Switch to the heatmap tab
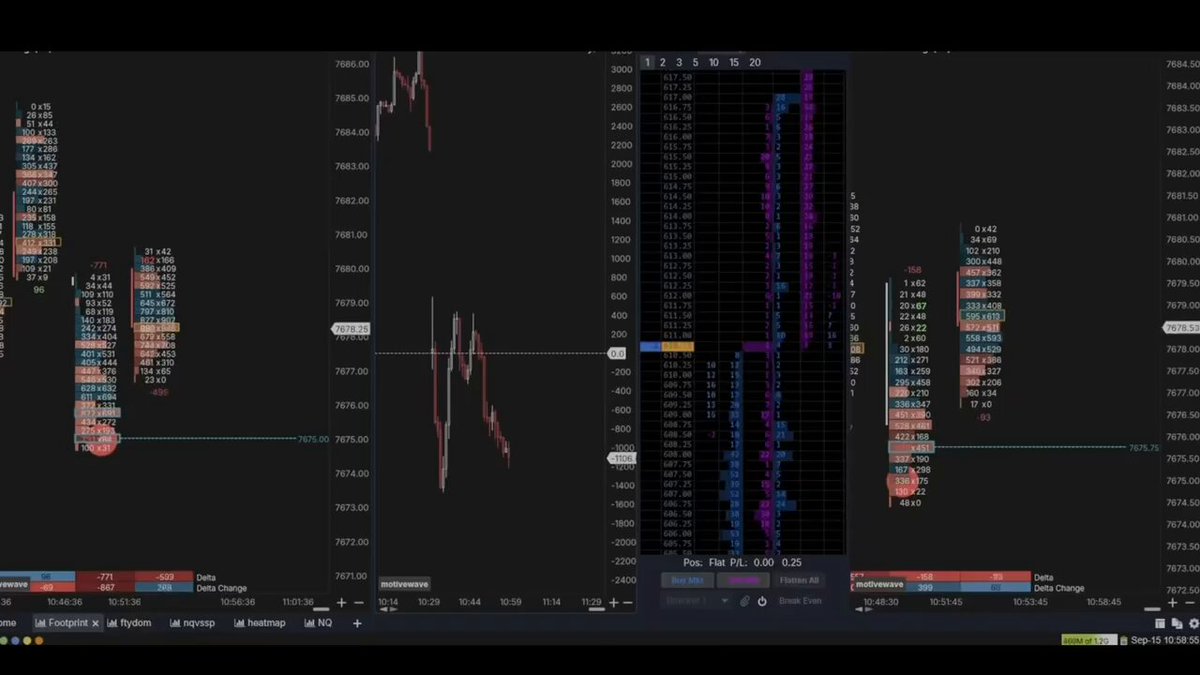Viewport: 1200px width, 675px height. pos(260,623)
